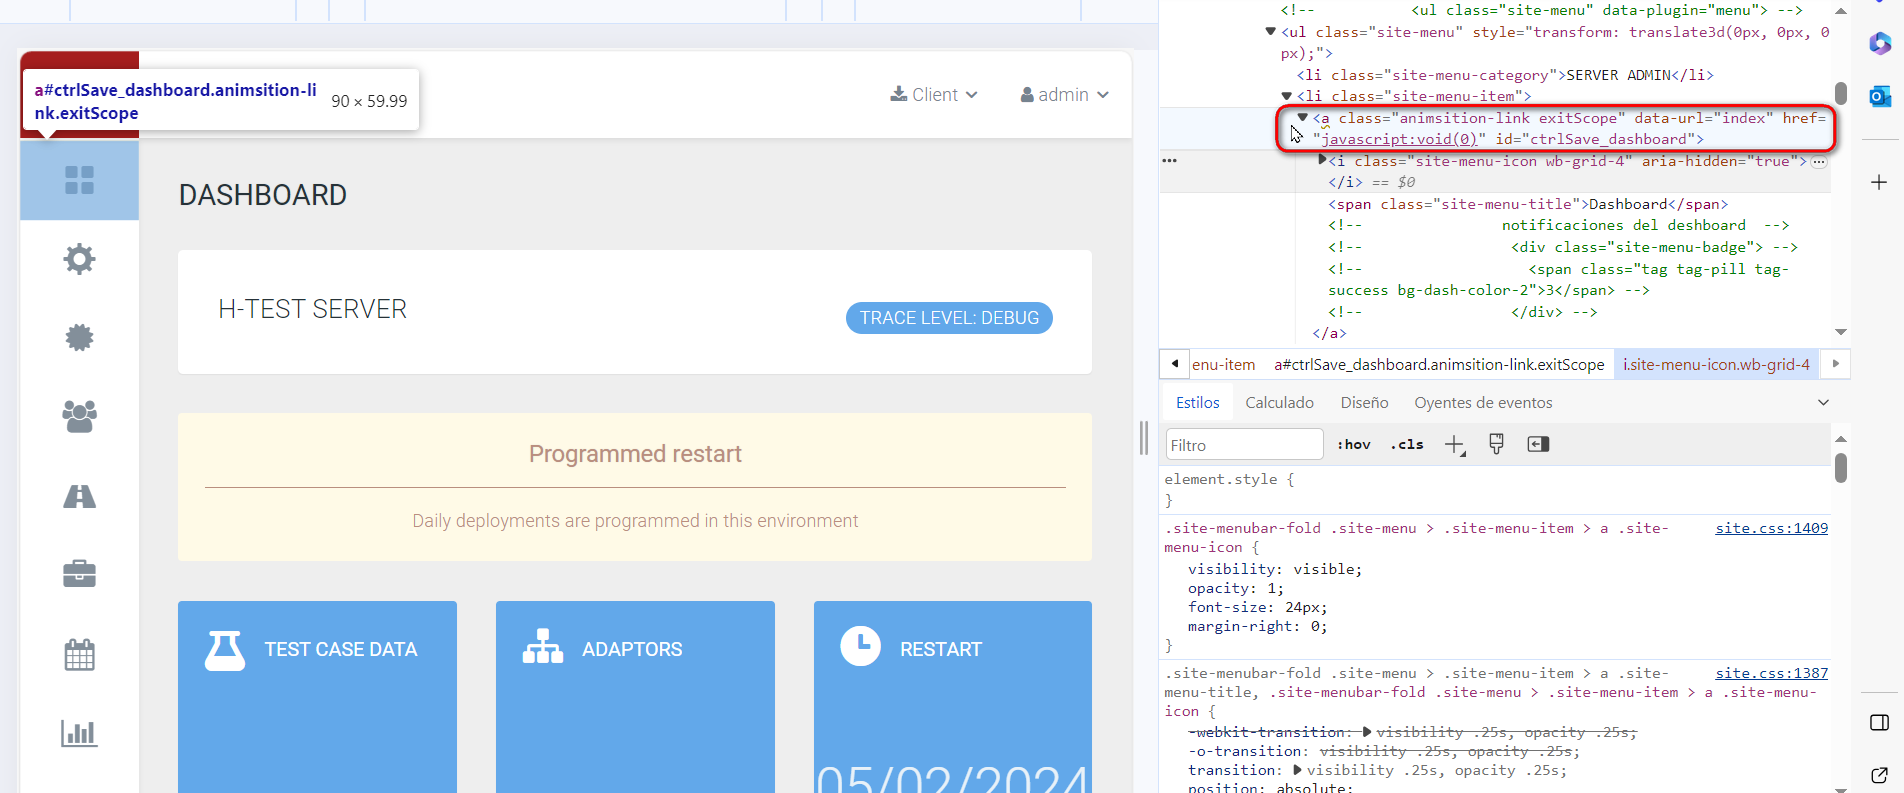The height and width of the screenshot is (793, 1904).
Task: Open the briefcase icon in sidebar
Action: (79, 574)
